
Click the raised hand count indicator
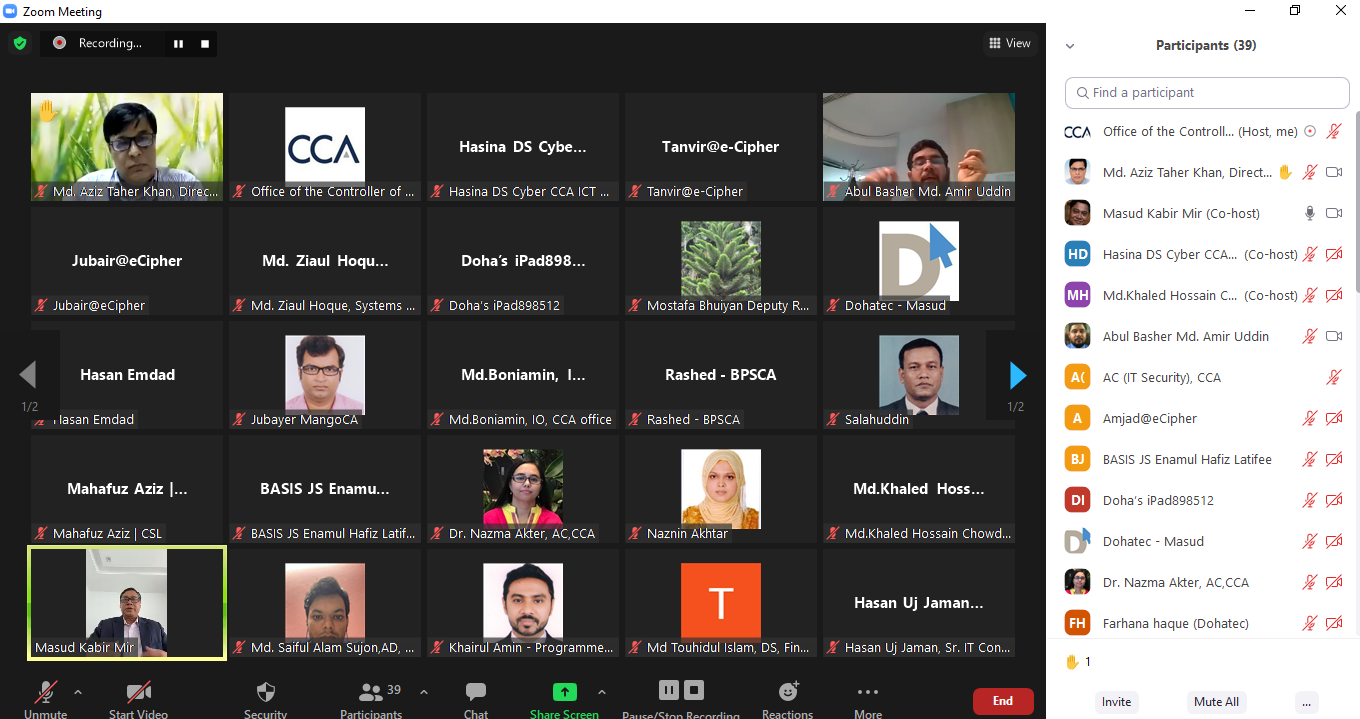(1078, 661)
